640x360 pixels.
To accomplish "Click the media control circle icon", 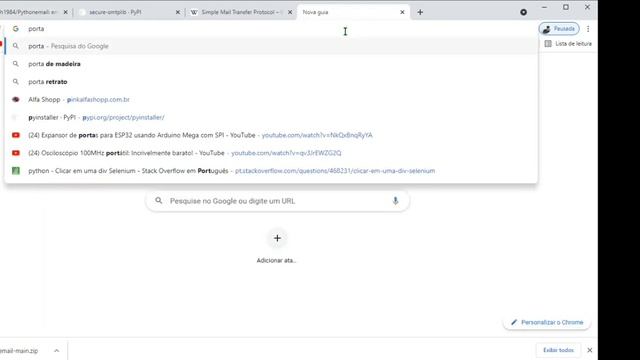I will (x=523, y=12).
